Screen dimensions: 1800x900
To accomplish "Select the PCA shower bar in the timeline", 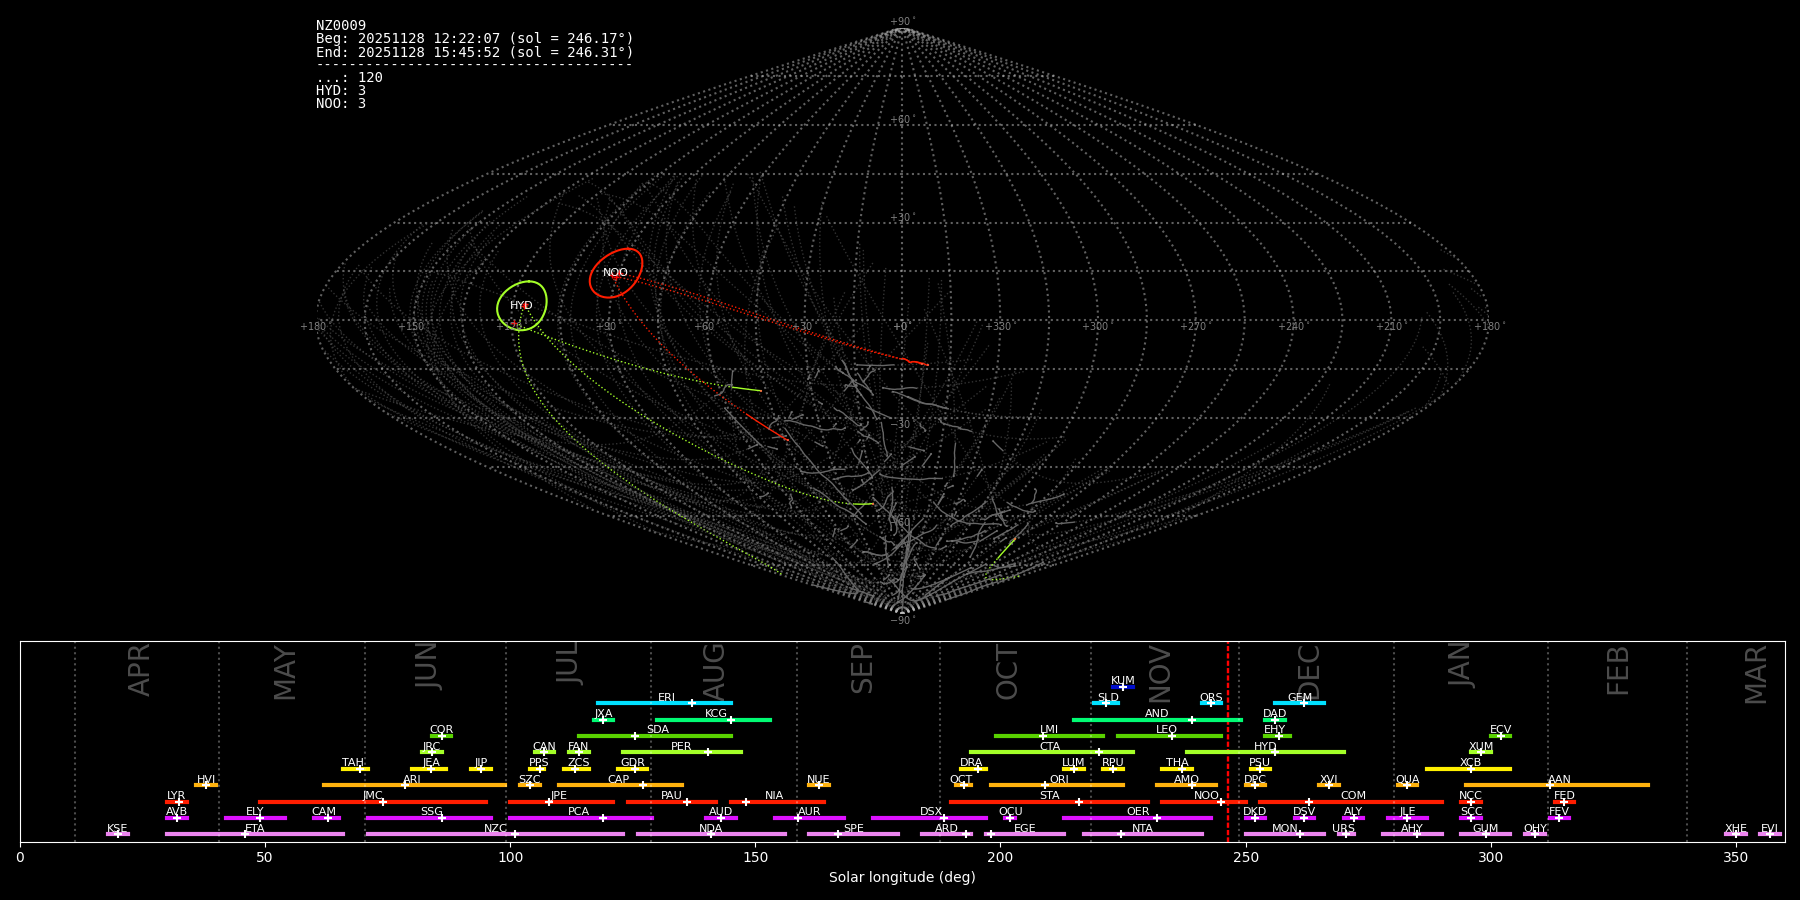I will click(x=580, y=818).
